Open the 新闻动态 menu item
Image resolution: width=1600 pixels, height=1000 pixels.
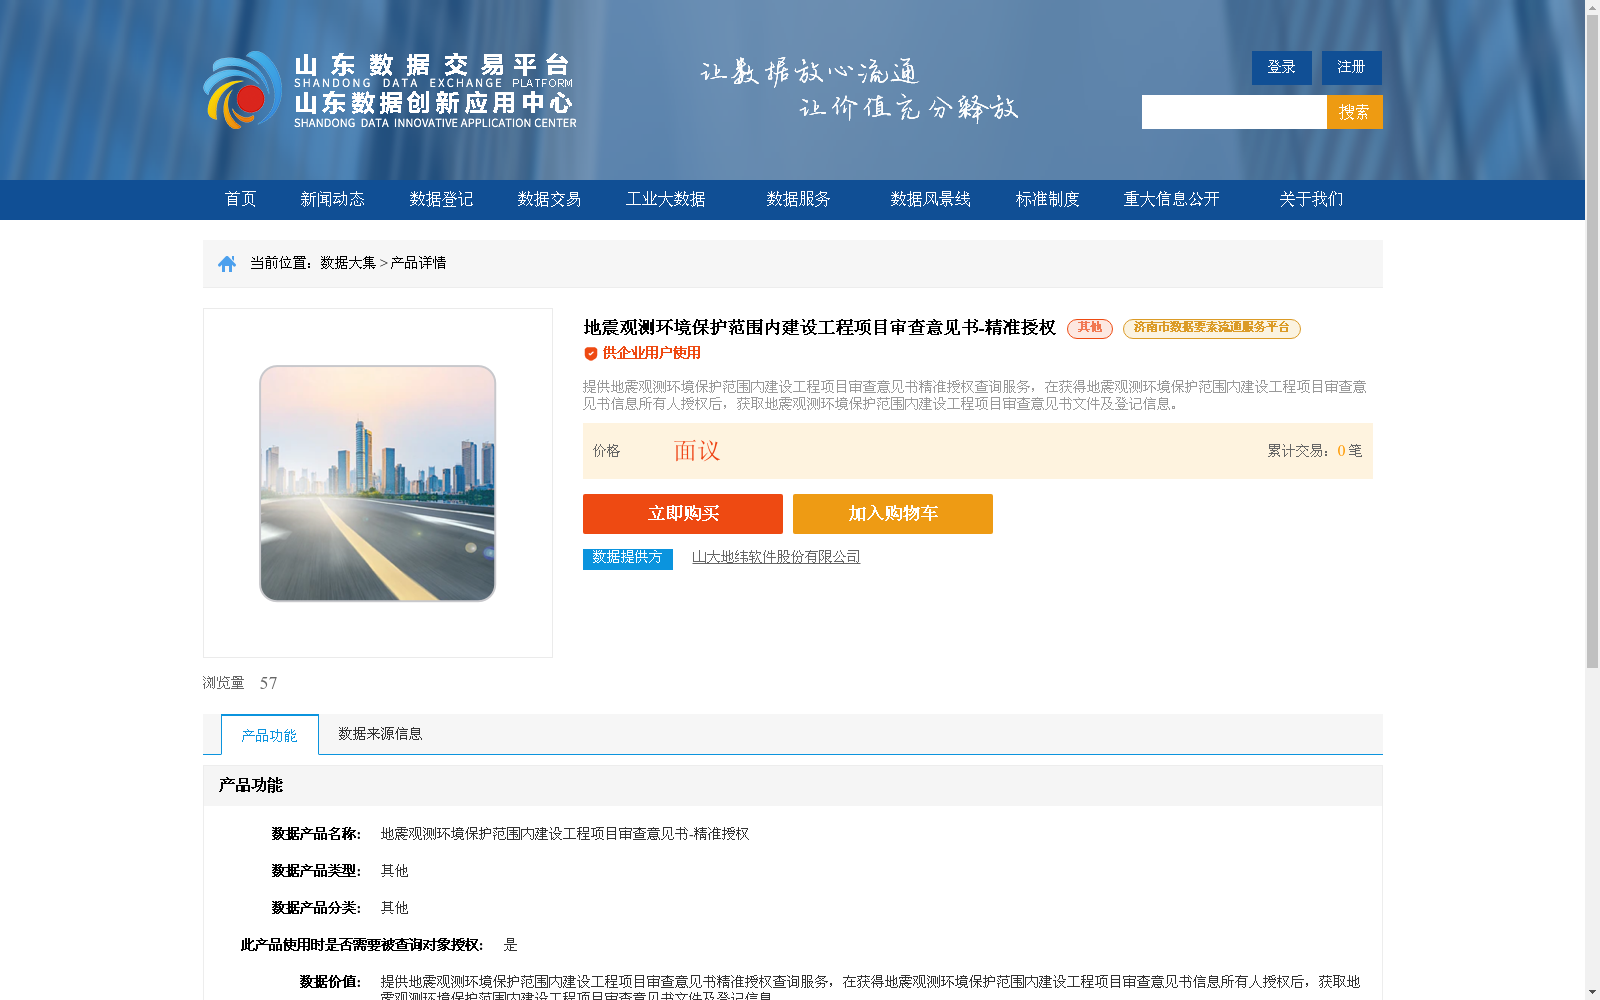pos(332,199)
